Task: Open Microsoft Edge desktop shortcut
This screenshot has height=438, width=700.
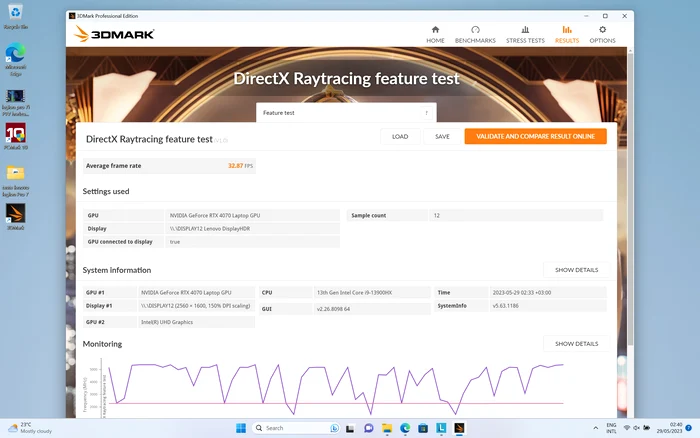Action: coord(16,60)
